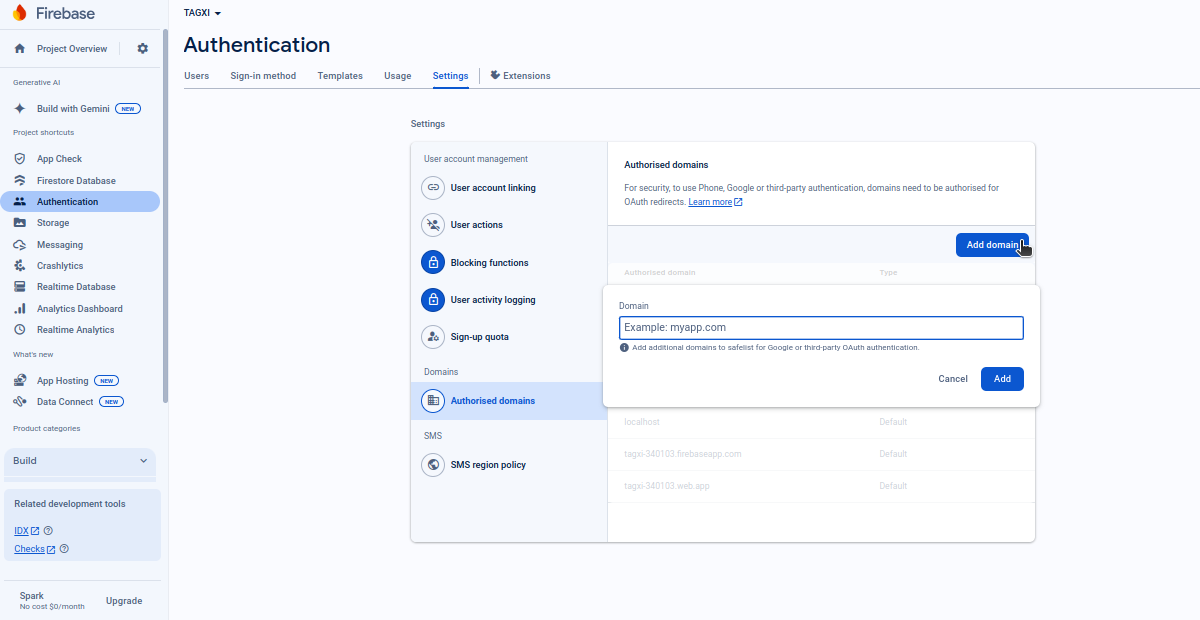Click inside the Domain input field

click(x=820, y=327)
